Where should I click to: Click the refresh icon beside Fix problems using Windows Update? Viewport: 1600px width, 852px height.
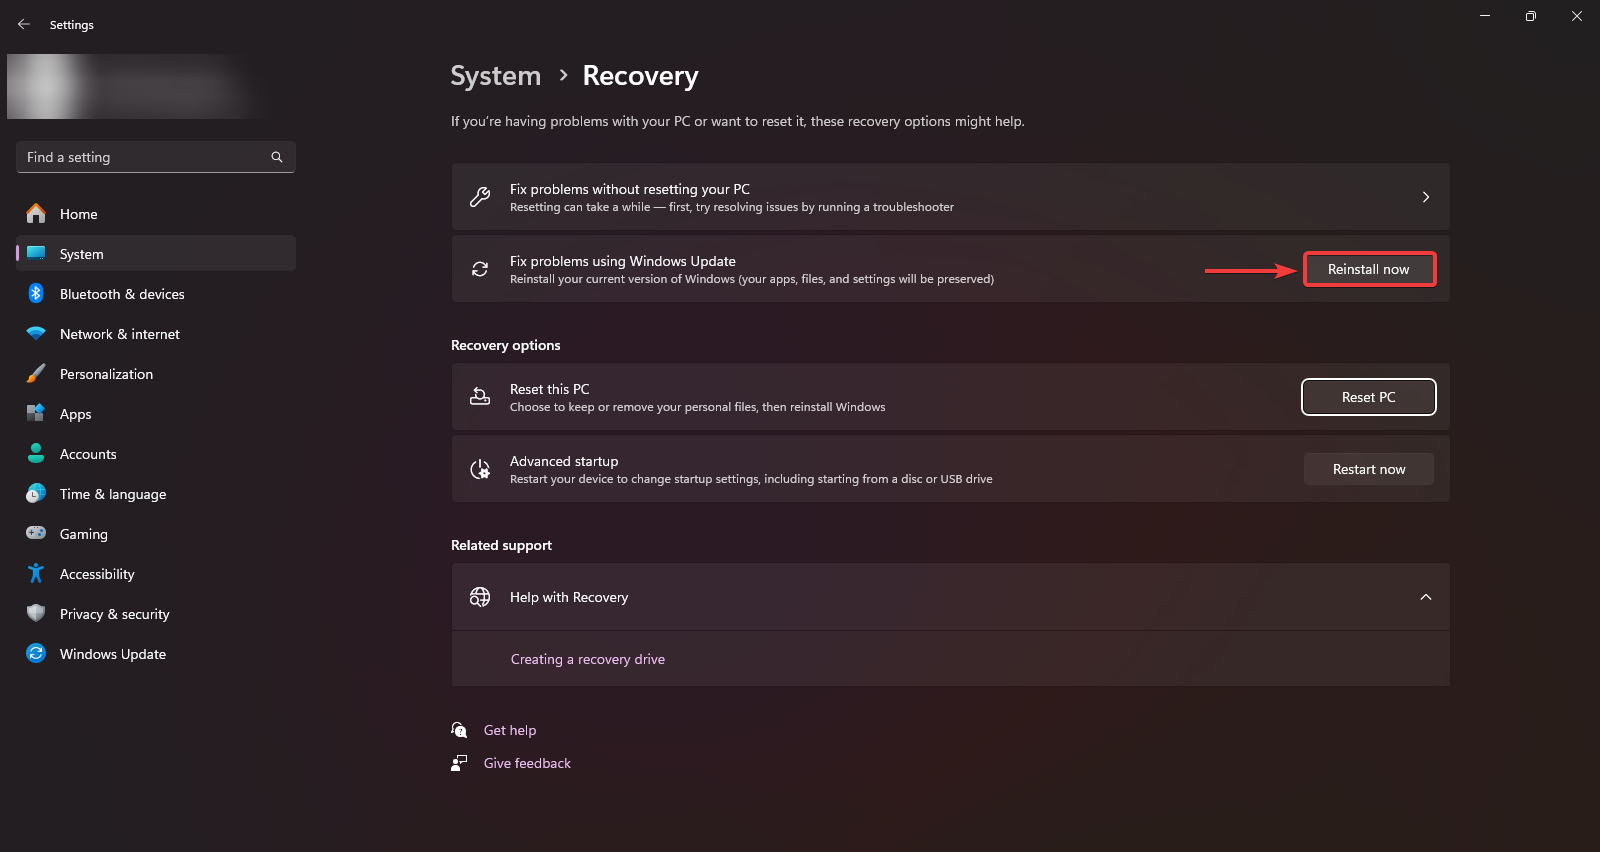(x=480, y=269)
